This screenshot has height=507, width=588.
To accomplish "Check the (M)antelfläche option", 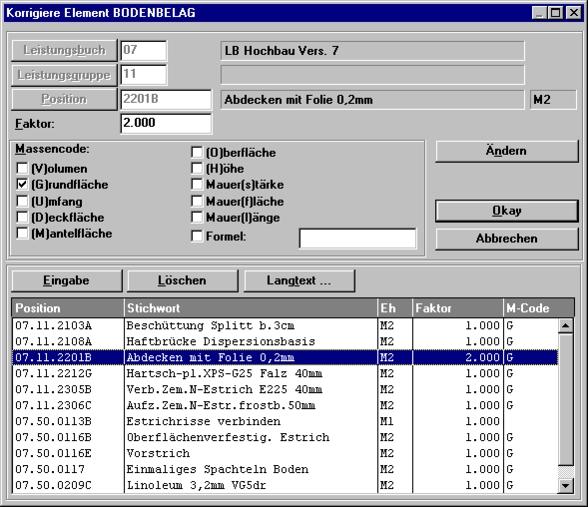I will click(22, 233).
